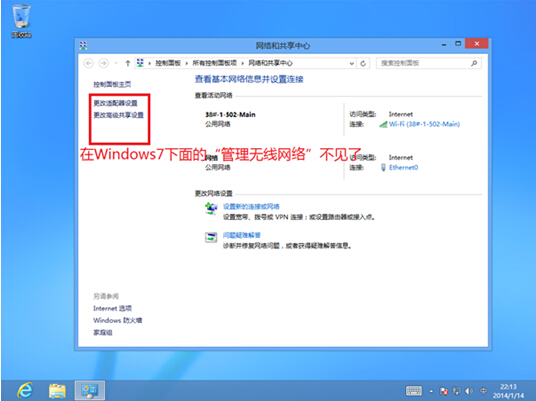Click 控制面板 in the breadcrumb path
This screenshot has height=401, width=536.
click(168, 63)
